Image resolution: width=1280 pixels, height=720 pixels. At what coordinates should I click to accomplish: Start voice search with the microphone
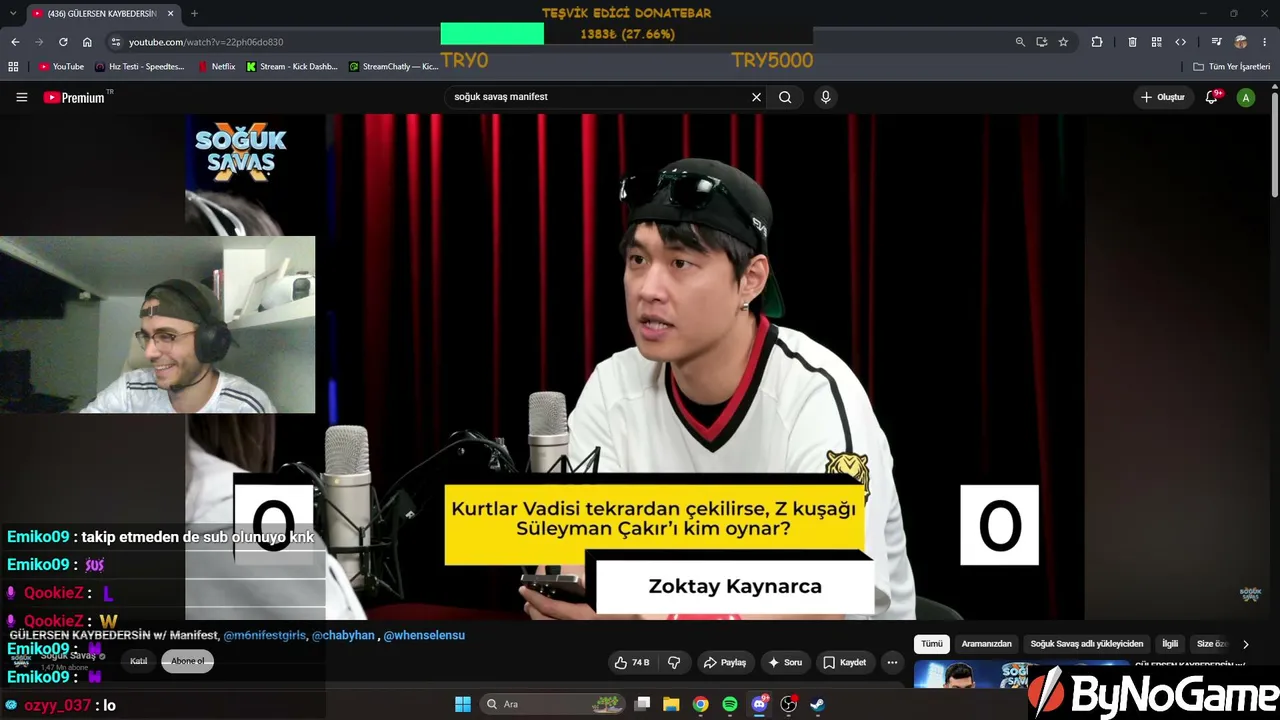[825, 97]
